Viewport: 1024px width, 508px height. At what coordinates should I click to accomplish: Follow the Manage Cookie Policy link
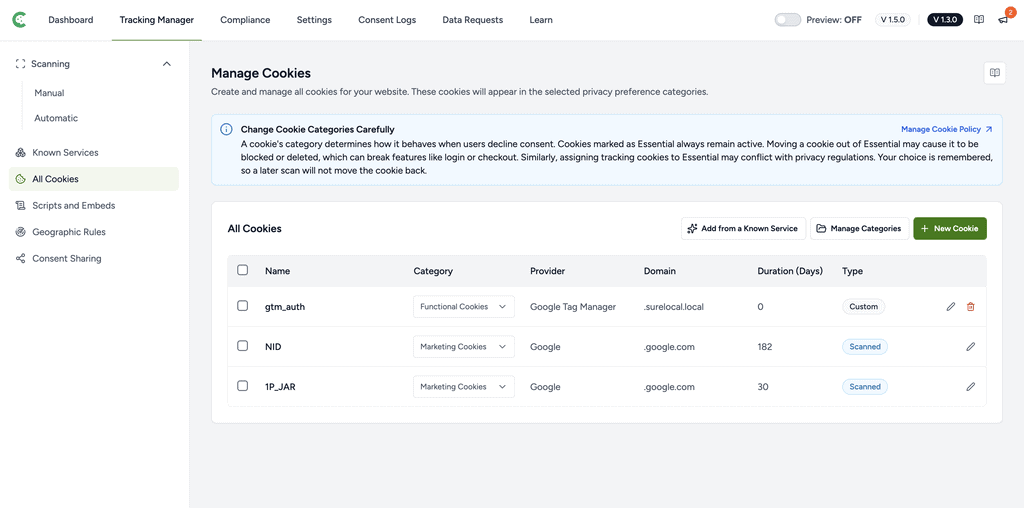[946, 129]
